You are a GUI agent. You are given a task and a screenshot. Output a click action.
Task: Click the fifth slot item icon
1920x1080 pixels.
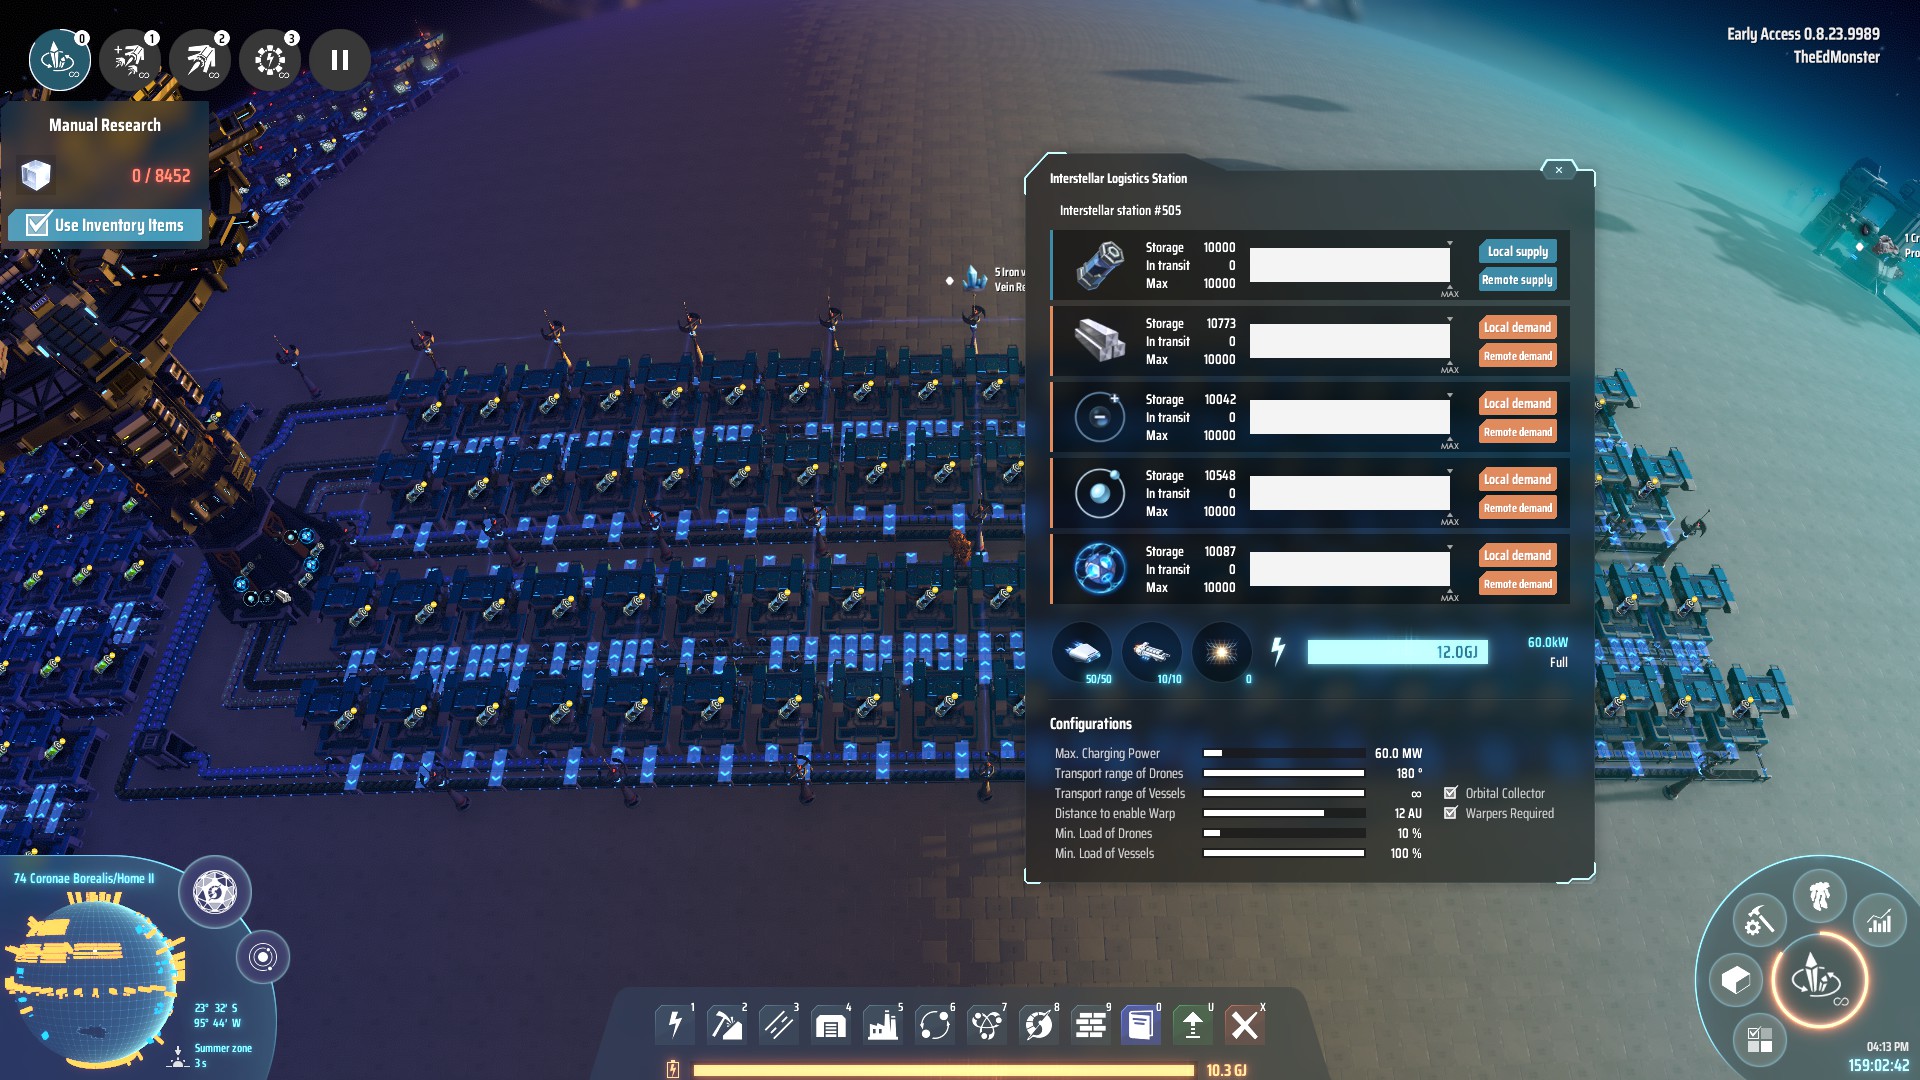pos(1100,568)
